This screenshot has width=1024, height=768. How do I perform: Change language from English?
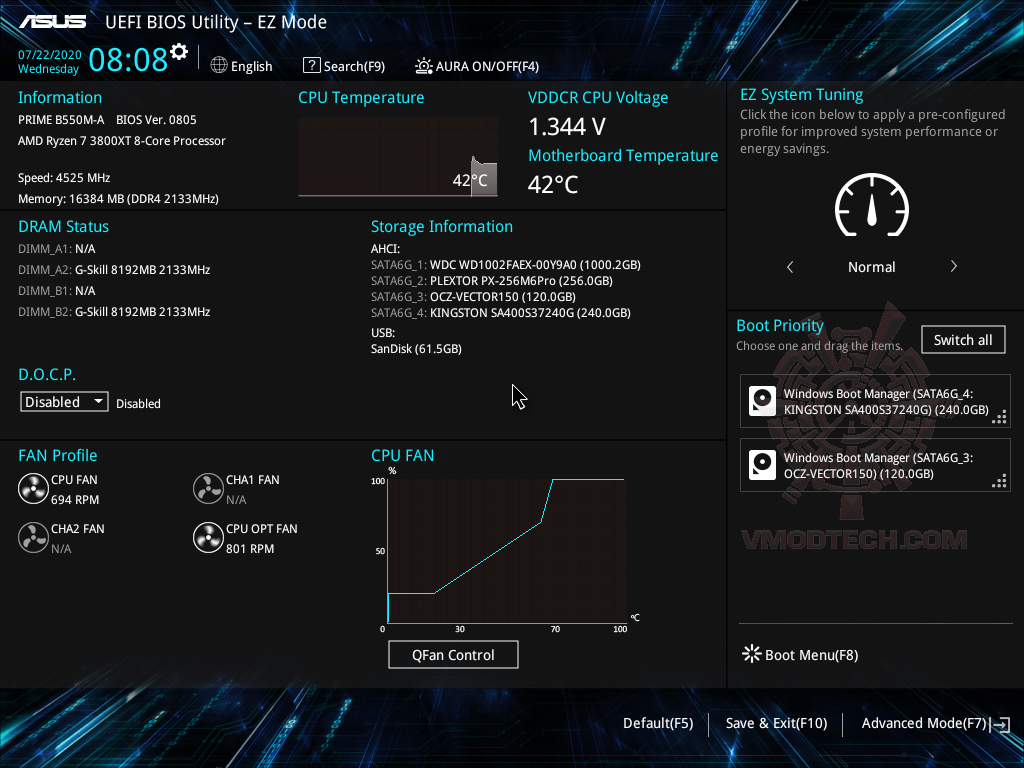251,66
